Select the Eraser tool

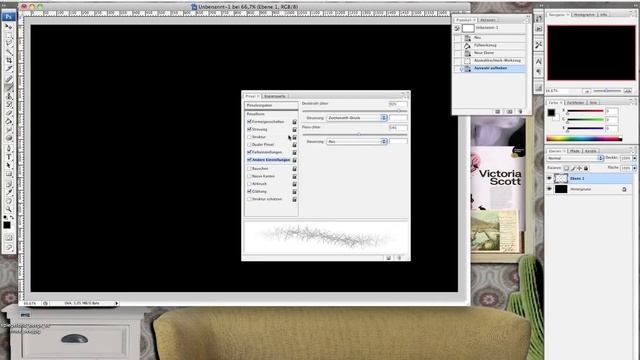click(9, 113)
